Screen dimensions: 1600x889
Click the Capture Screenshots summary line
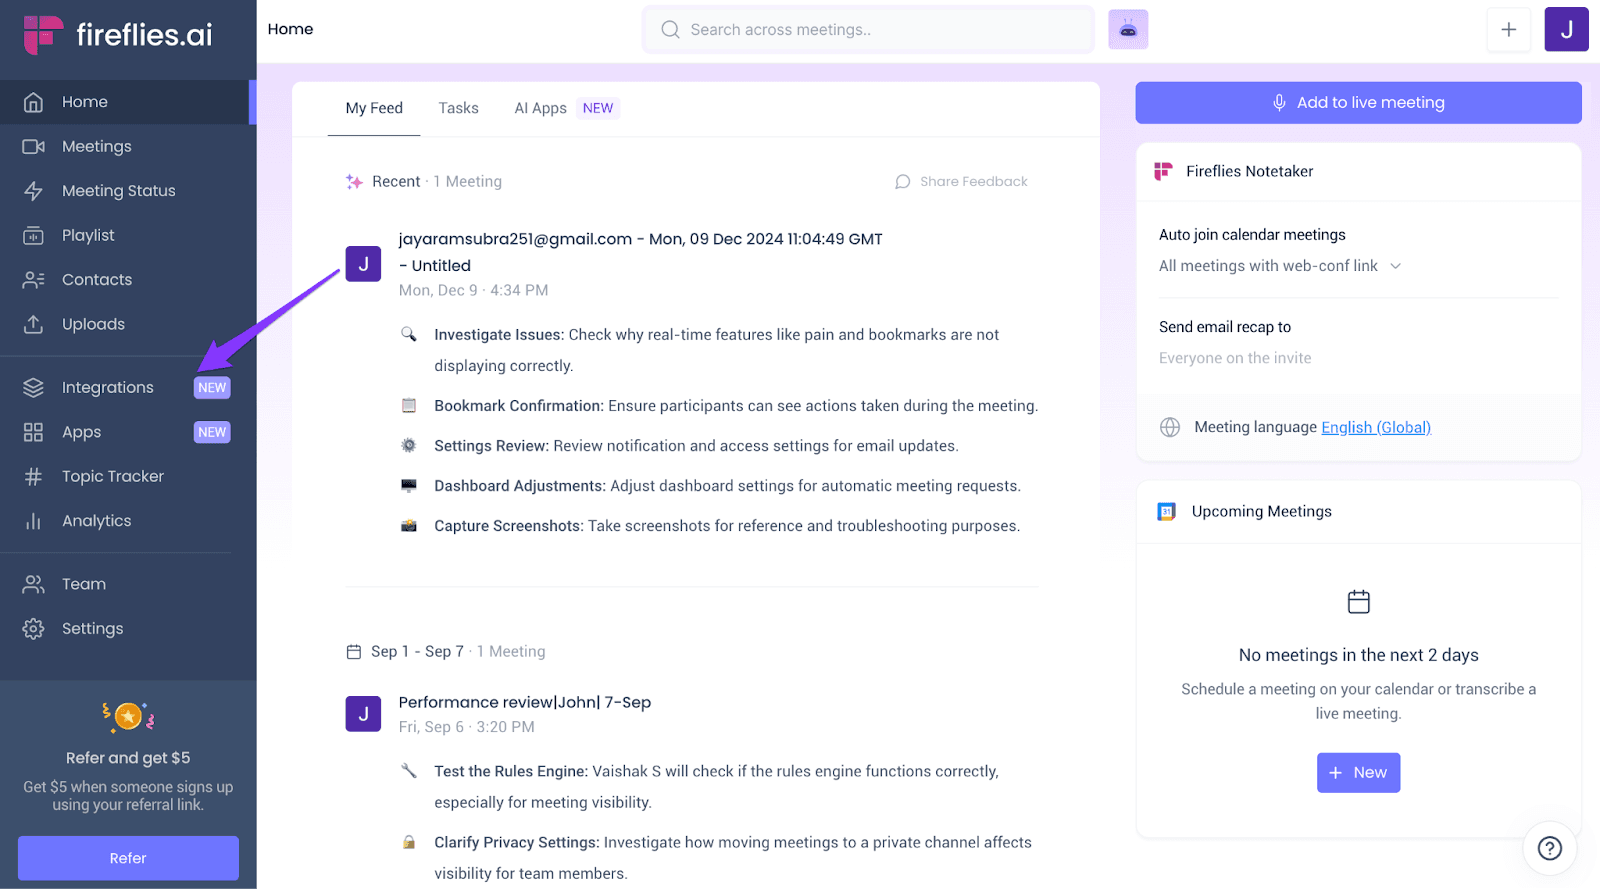click(727, 526)
